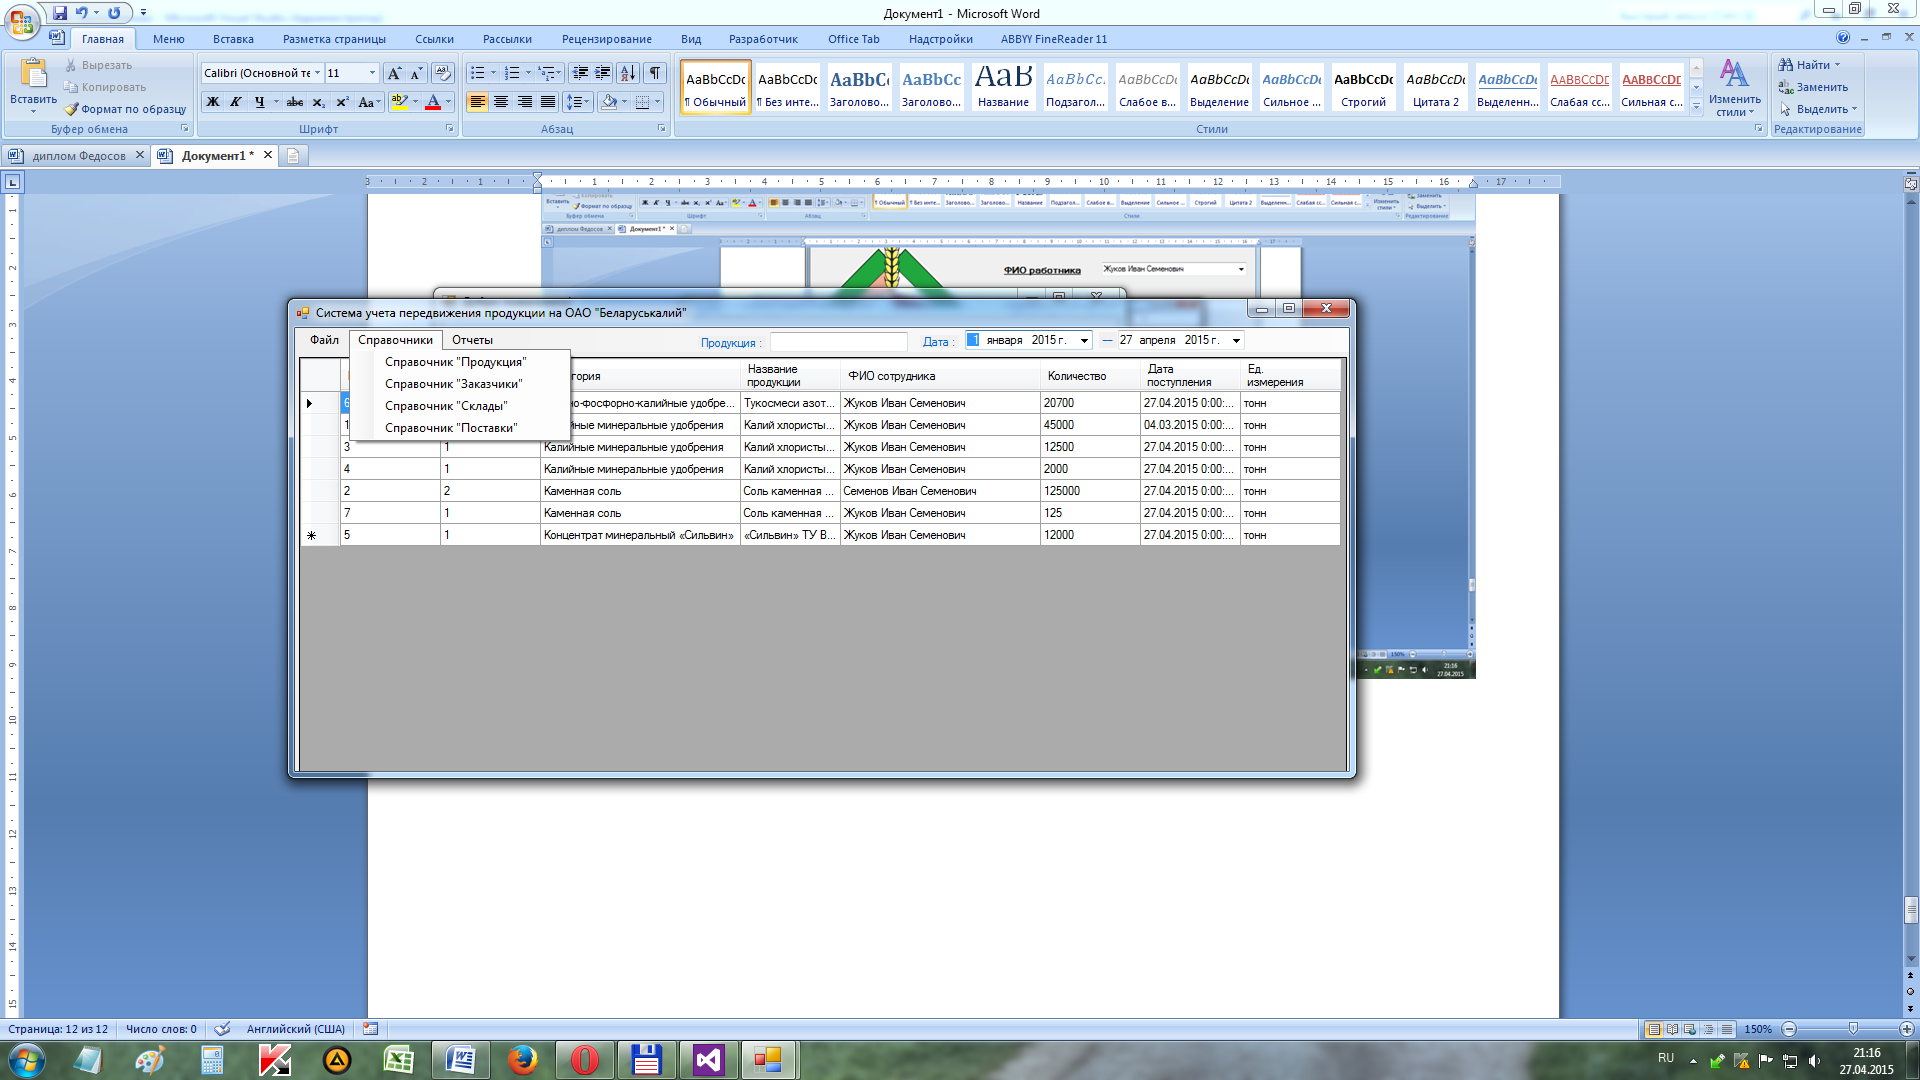1920x1080 pixels.
Task: Click the Количество column header
Action: (x=1090, y=376)
